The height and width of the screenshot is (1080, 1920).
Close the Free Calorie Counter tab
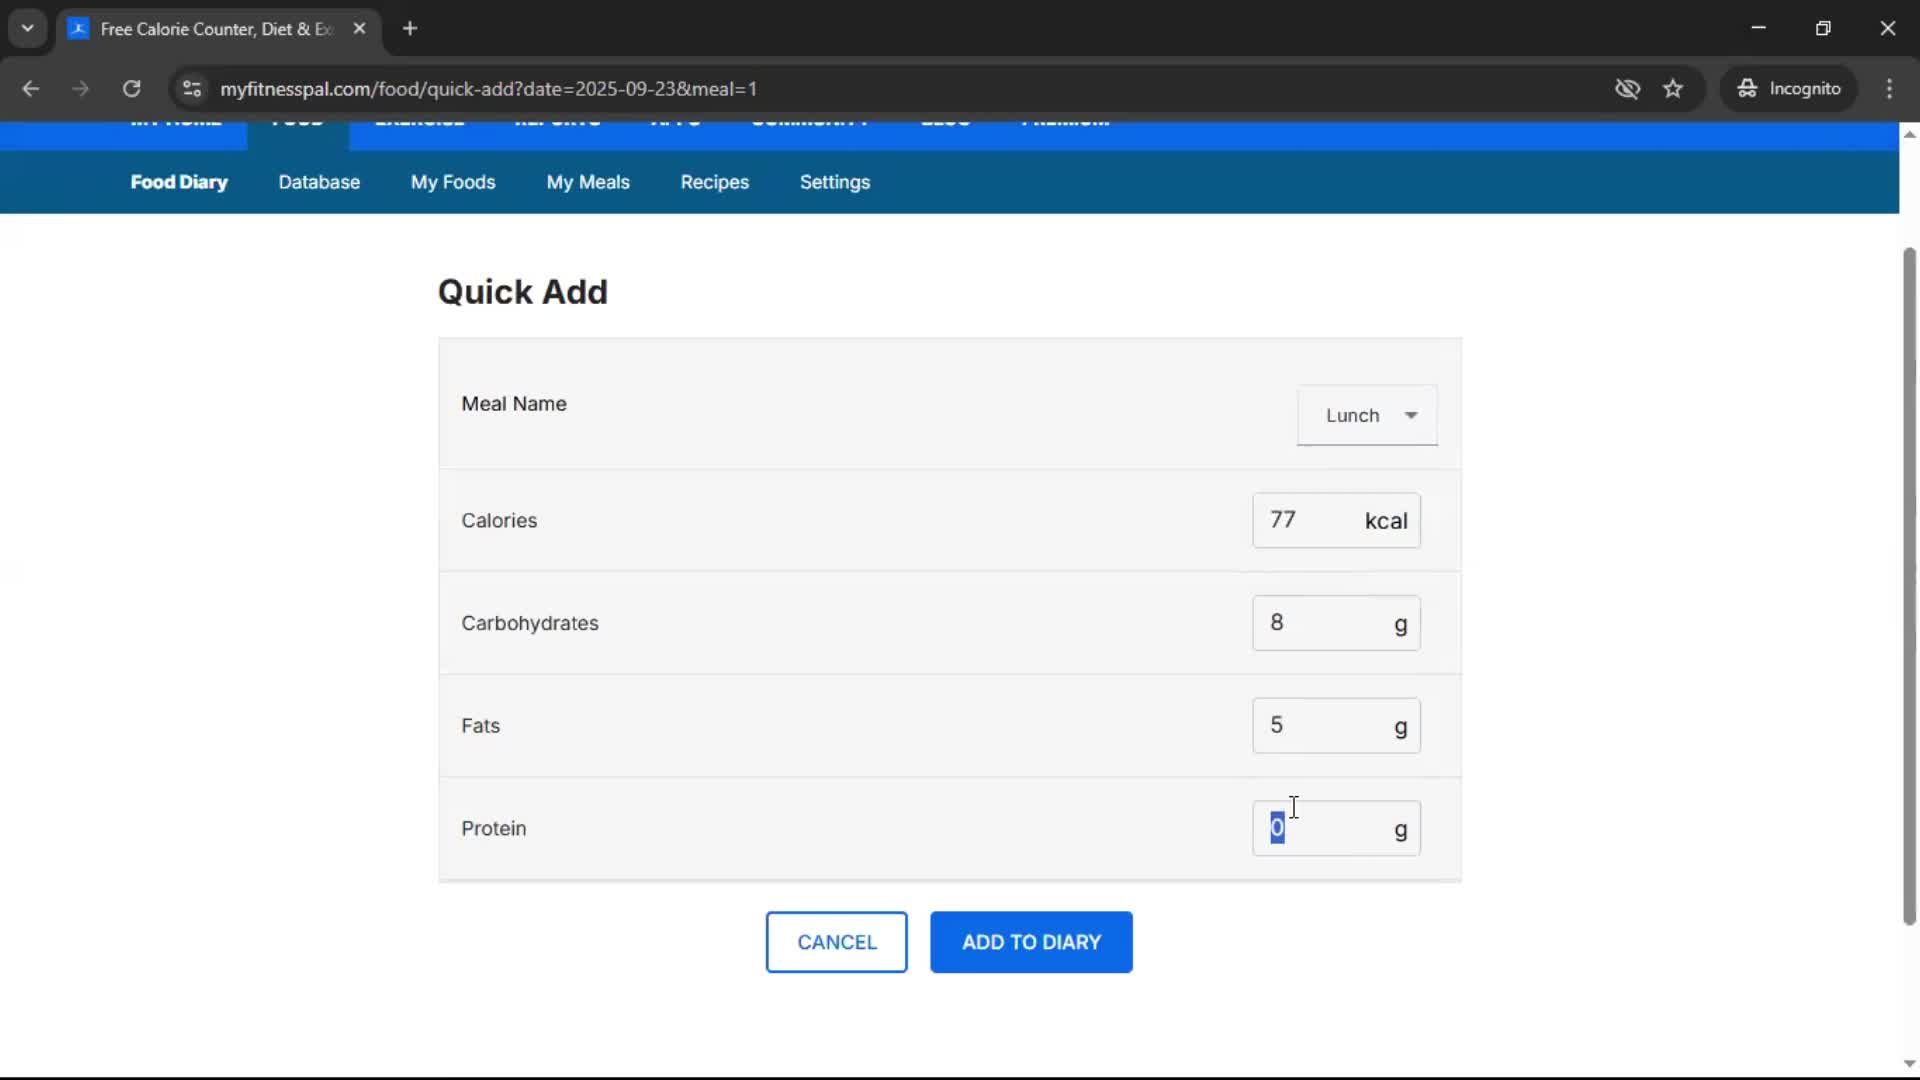(359, 28)
